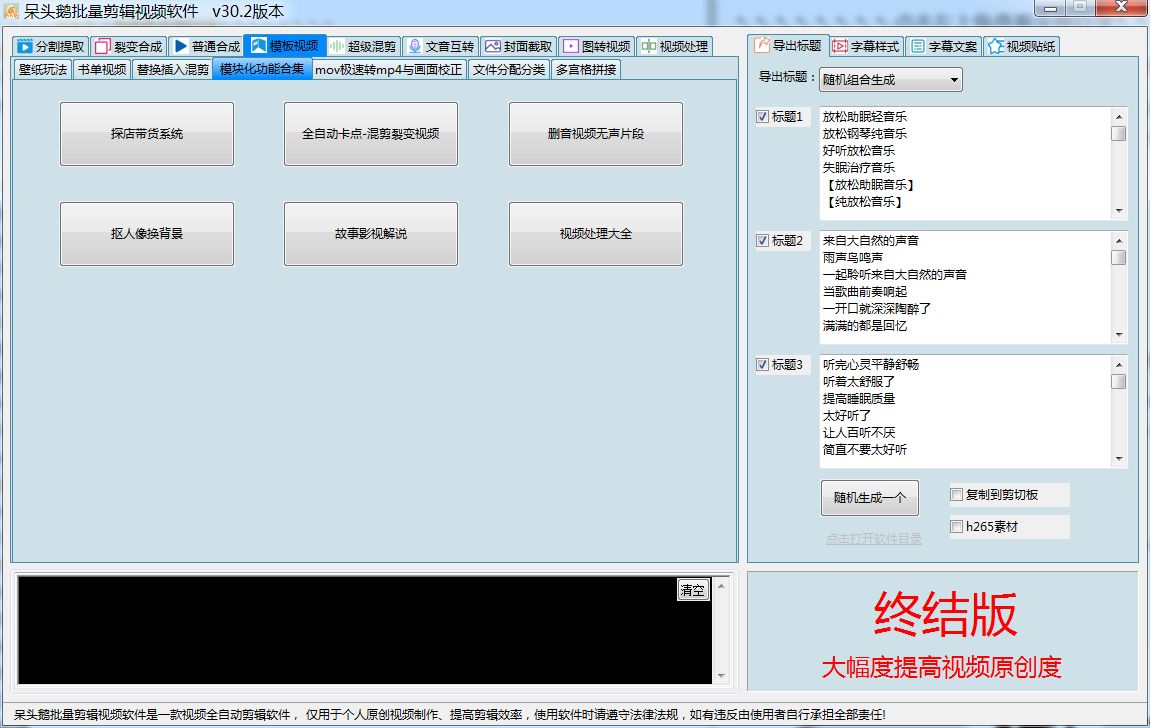
Task: Select 放松助眠轻音乐 in 标题1 list
Action: pos(865,117)
